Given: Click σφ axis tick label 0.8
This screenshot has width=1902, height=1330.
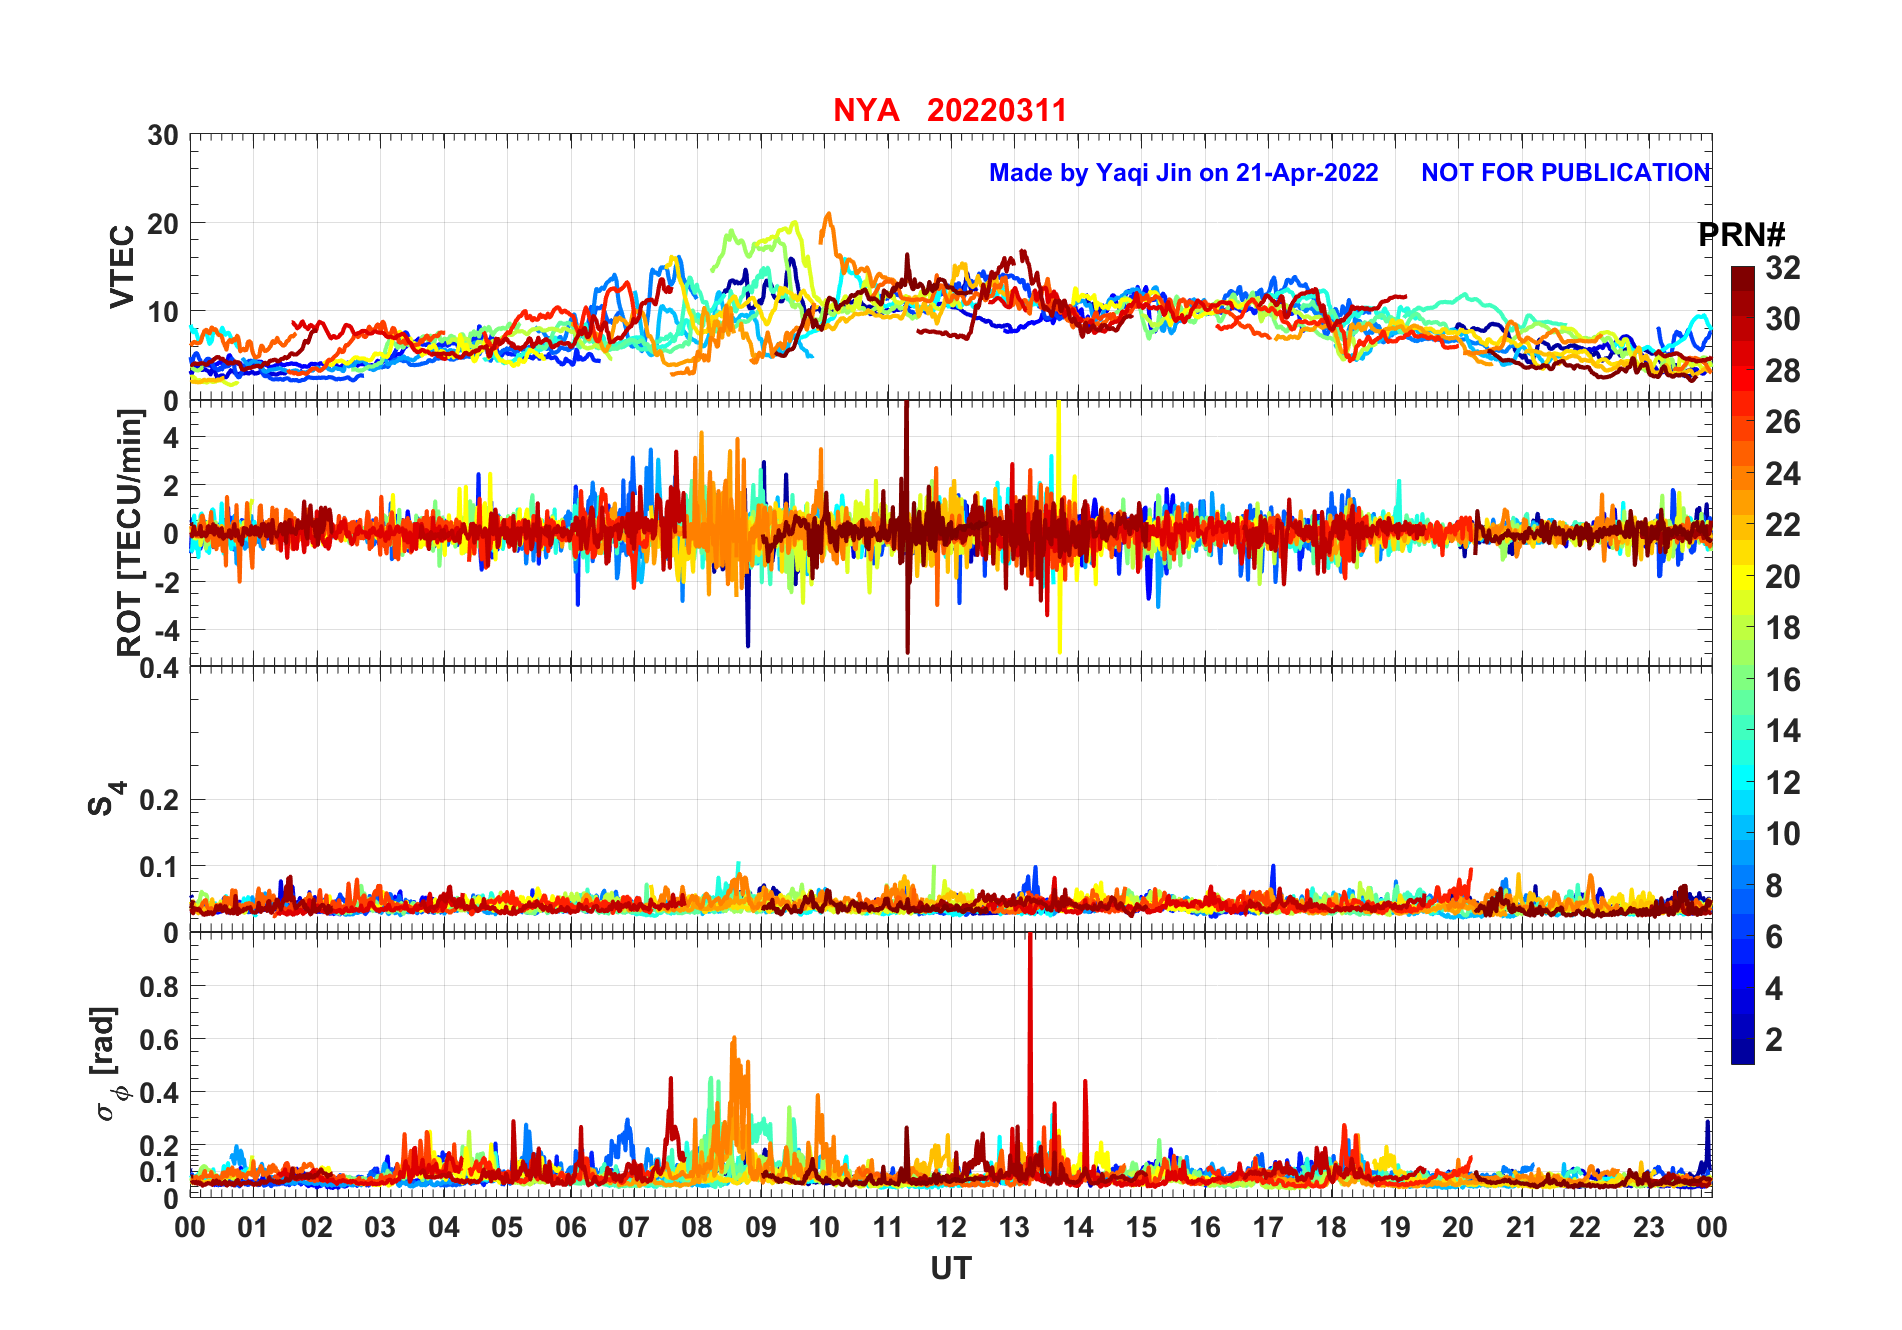Looking at the screenshot, I should pos(158,987).
